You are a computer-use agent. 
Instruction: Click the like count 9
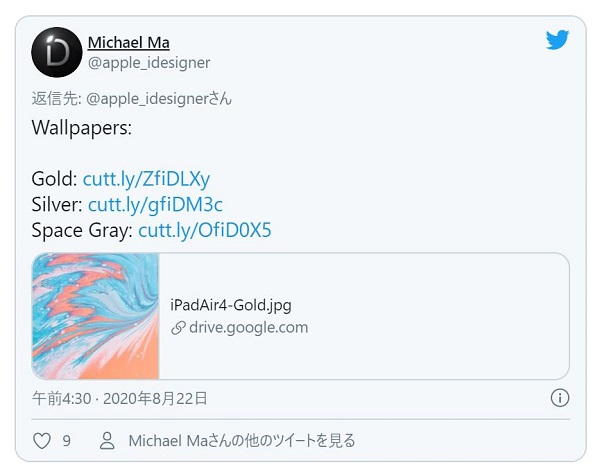[x=67, y=441]
